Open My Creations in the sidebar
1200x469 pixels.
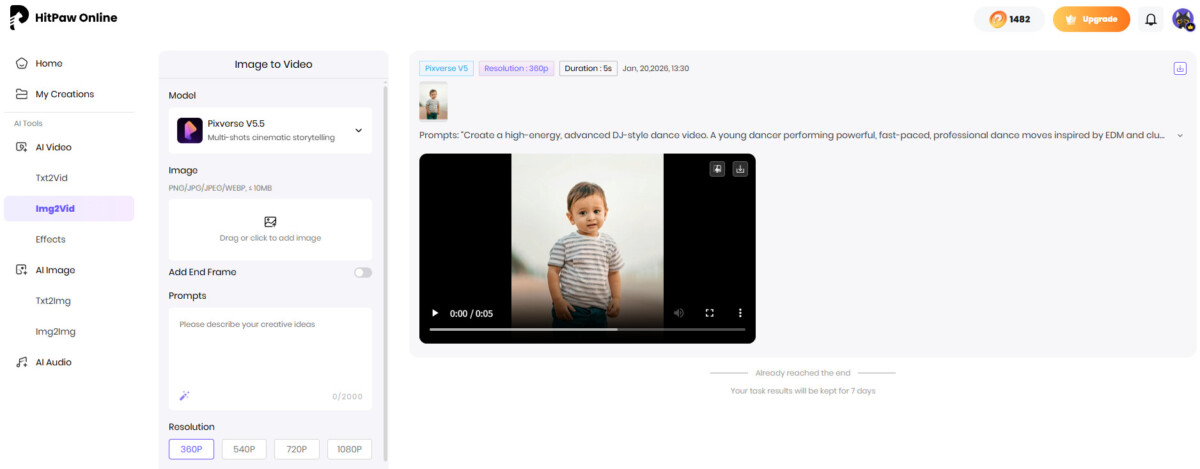[64, 94]
